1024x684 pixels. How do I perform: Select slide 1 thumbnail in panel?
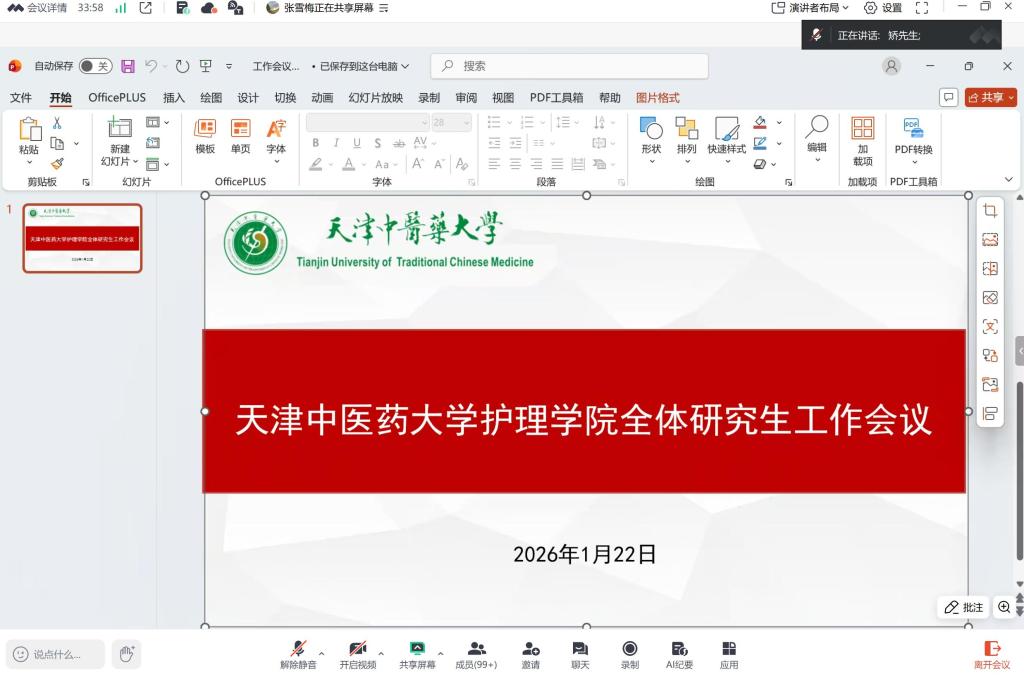83,238
